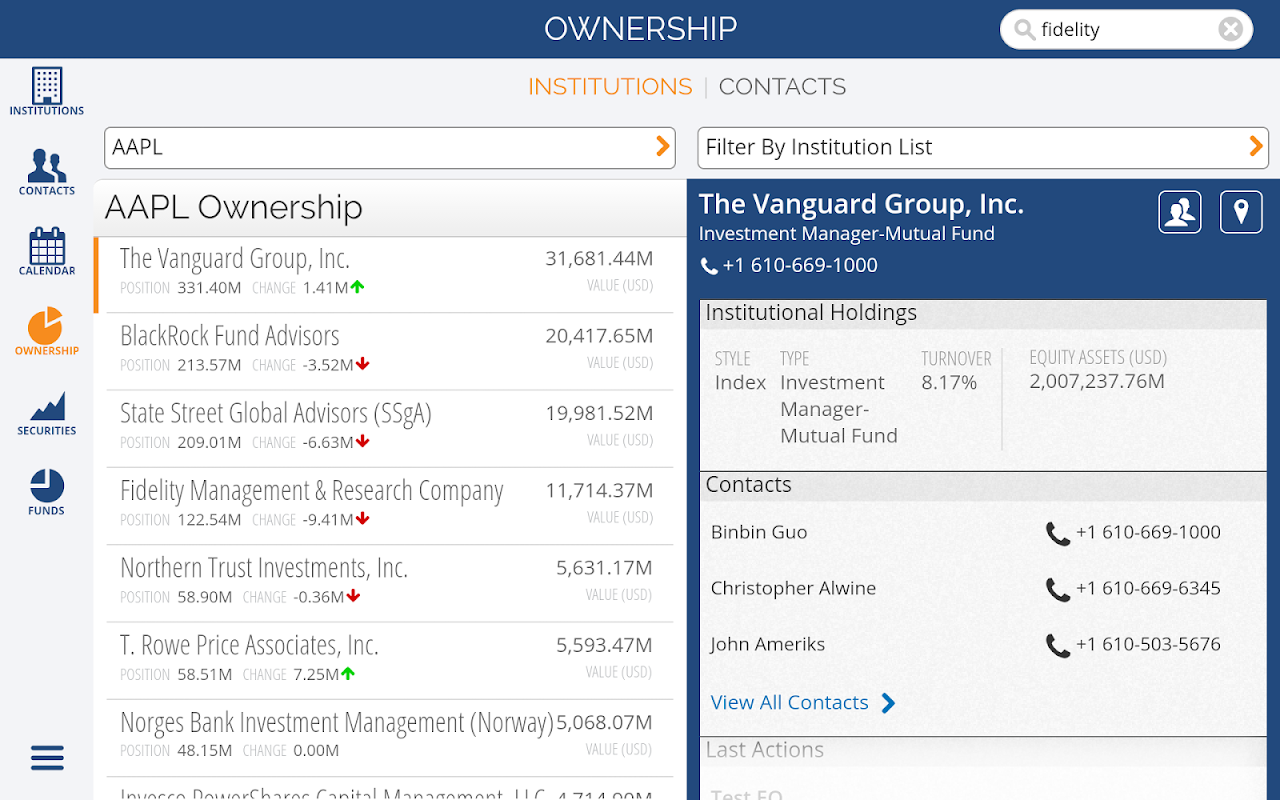Screen dimensions: 1280x800
Task: Click BlackRock red down change arrow
Action: pyautogui.click(x=363, y=364)
